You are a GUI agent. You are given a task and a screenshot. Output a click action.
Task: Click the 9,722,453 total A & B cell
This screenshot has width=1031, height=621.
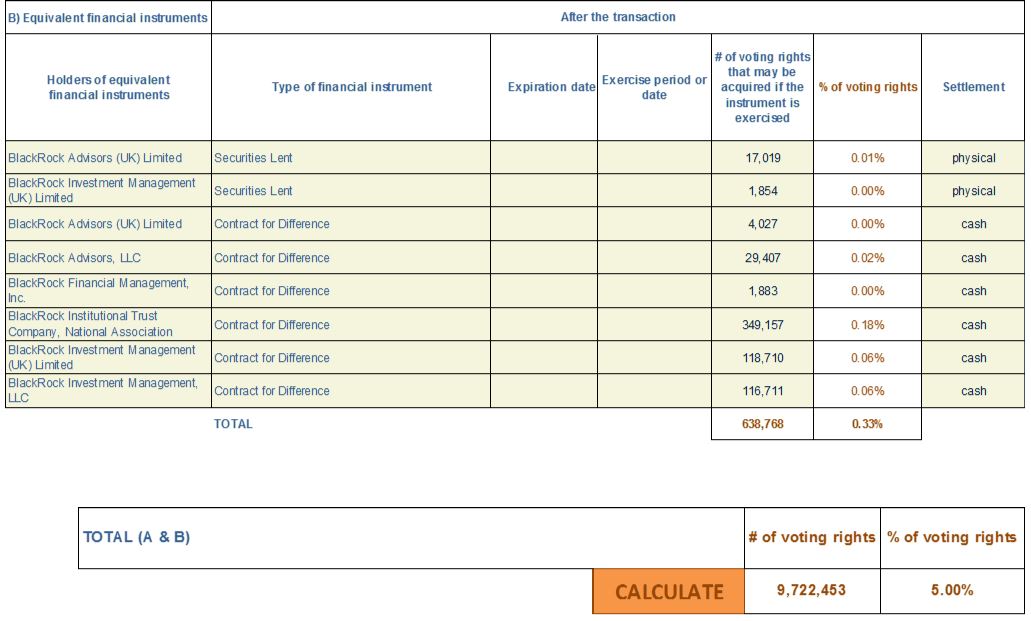812,590
